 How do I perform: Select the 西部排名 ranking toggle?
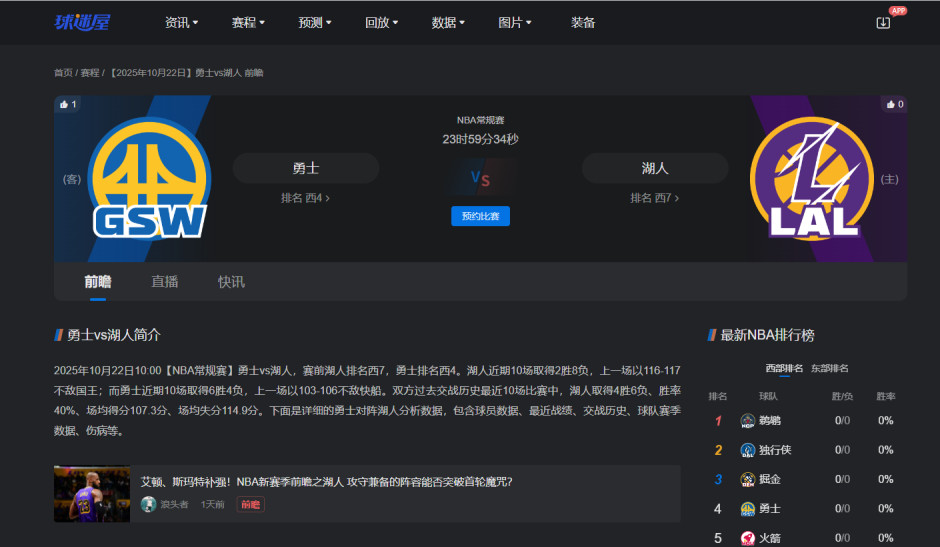click(784, 368)
